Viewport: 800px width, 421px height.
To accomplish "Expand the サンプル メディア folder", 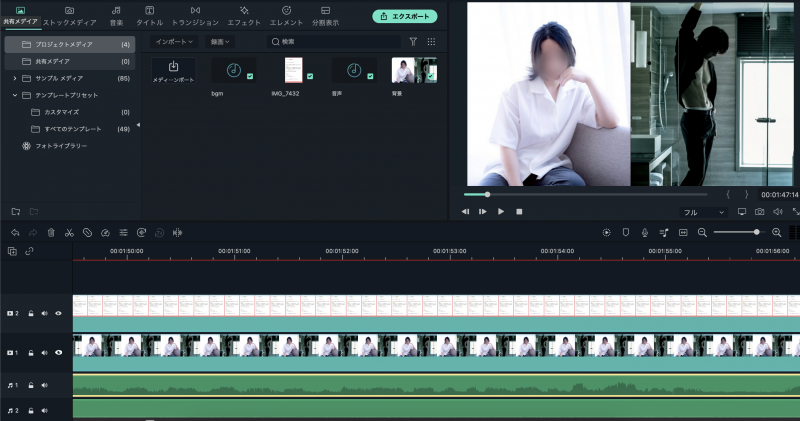I will pos(14,78).
